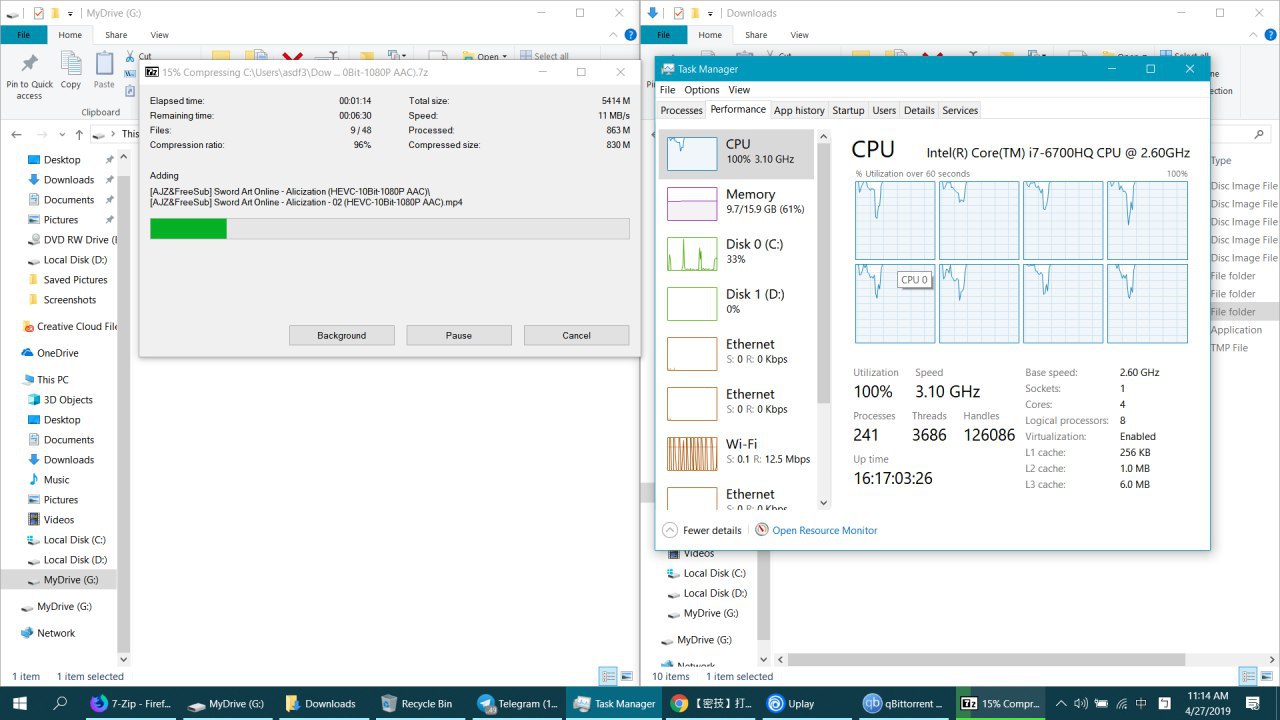Click Pin to Quick access in MyDrive ribbon
Viewport: 1280px width, 720px height.
click(x=30, y=76)
